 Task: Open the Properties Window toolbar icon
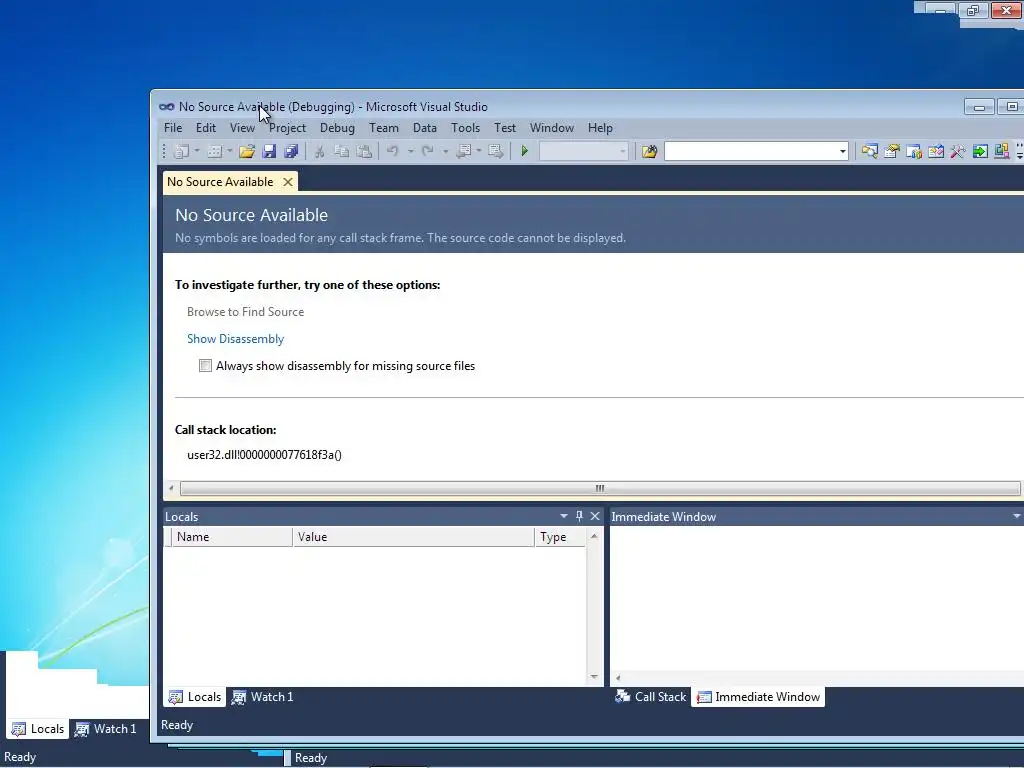click(x=891, y=152)
